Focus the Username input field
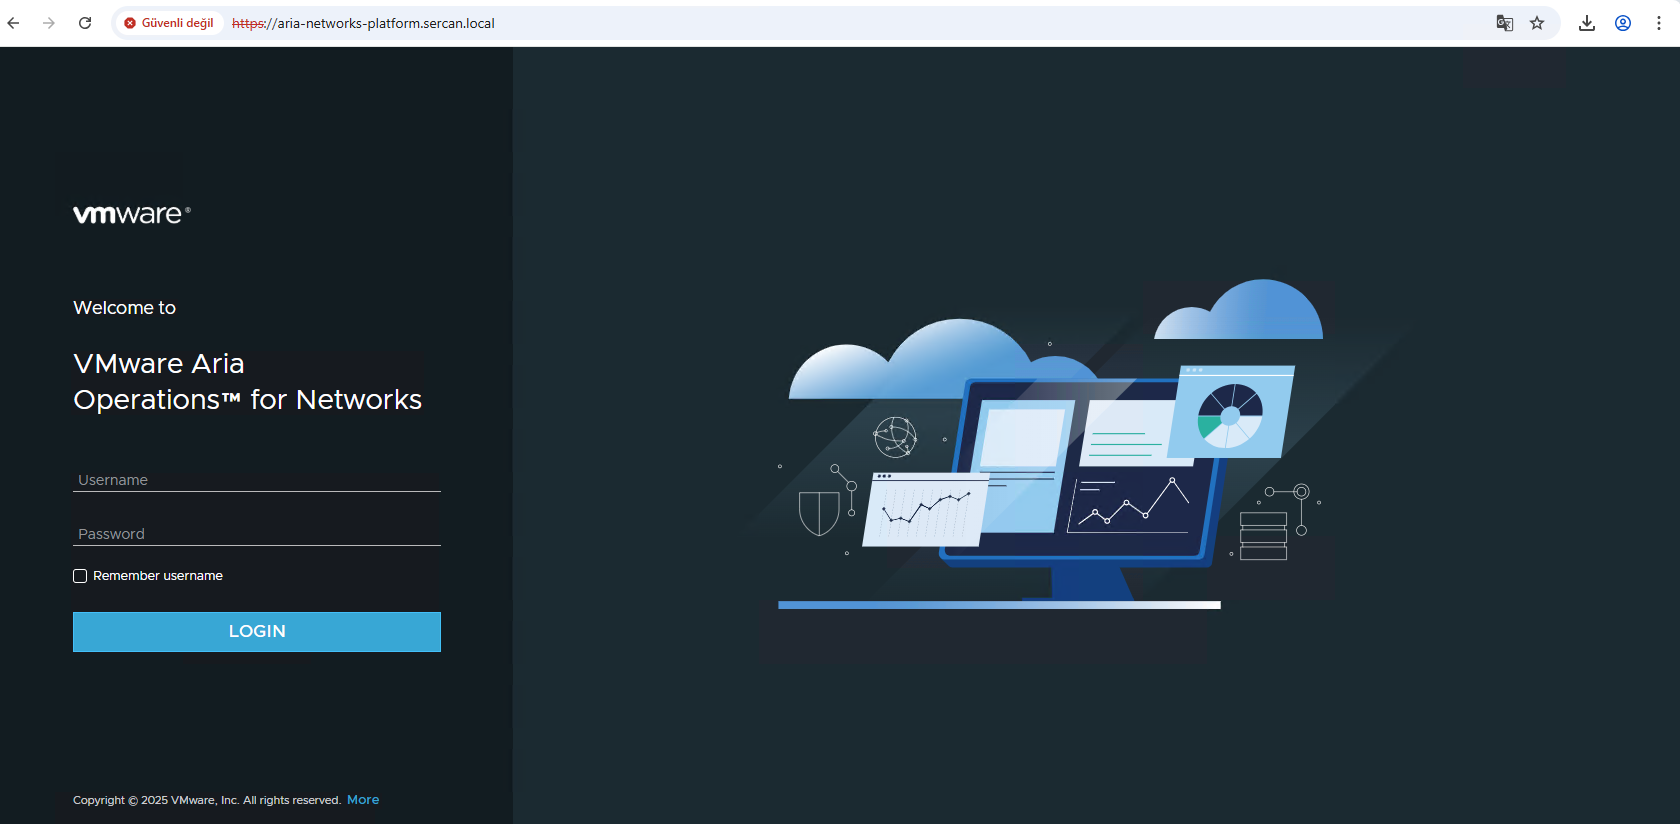 [x=257, y=480]
